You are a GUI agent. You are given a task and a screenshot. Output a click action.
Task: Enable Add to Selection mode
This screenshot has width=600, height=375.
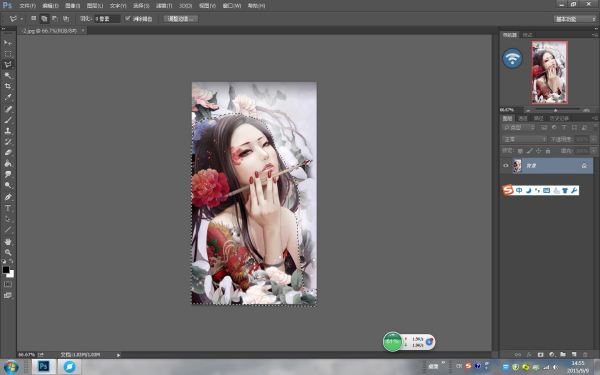click(x=44, y=18)
